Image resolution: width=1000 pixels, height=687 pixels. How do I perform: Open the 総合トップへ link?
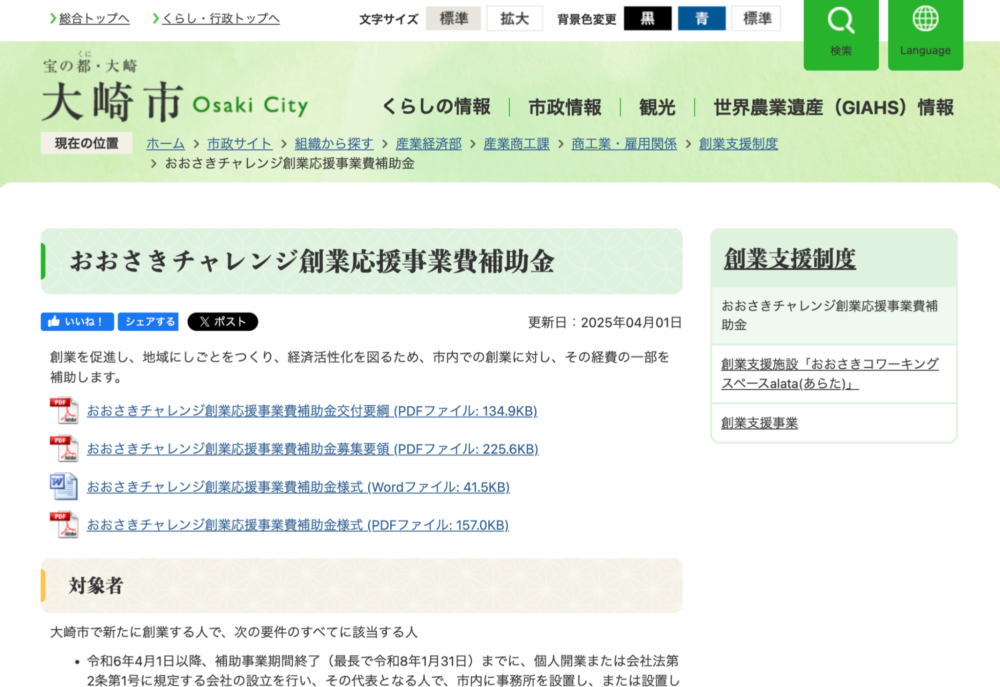[x=94, y=18]
